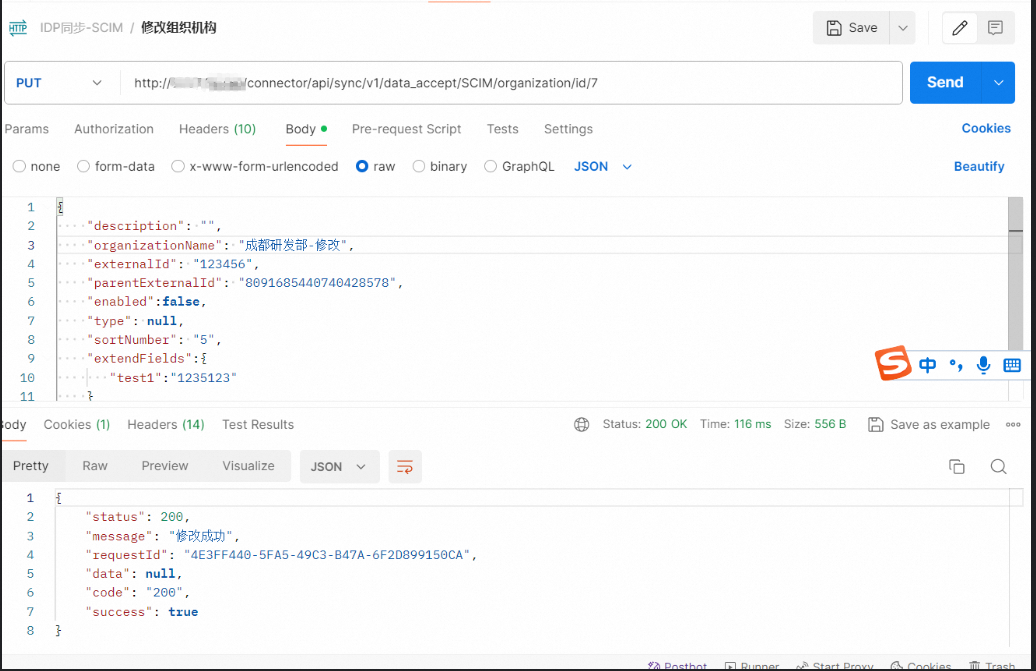The height and width of the screenshot is (671, 1036).
Task: Open the Pre-request Script tab
Action: [406, 129]
